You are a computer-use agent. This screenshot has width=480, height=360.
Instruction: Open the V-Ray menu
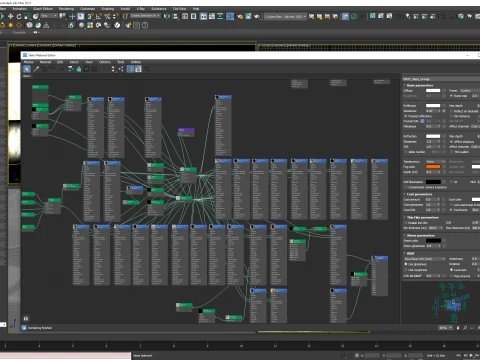tap(140, 9)
